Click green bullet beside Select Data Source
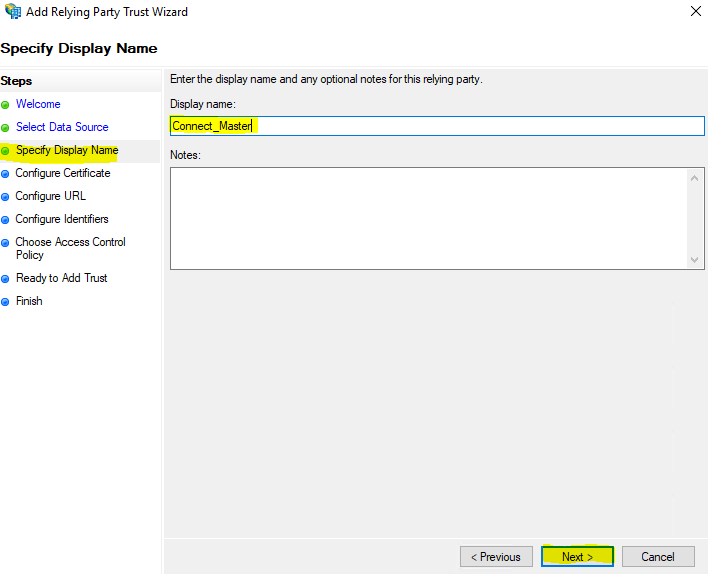This screenshot has height=574, width=708. [5, 128]
